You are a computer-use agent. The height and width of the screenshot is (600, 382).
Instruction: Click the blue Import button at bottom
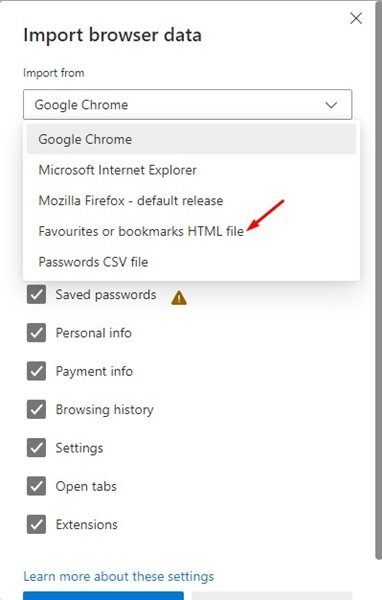(x=103, y=596)
